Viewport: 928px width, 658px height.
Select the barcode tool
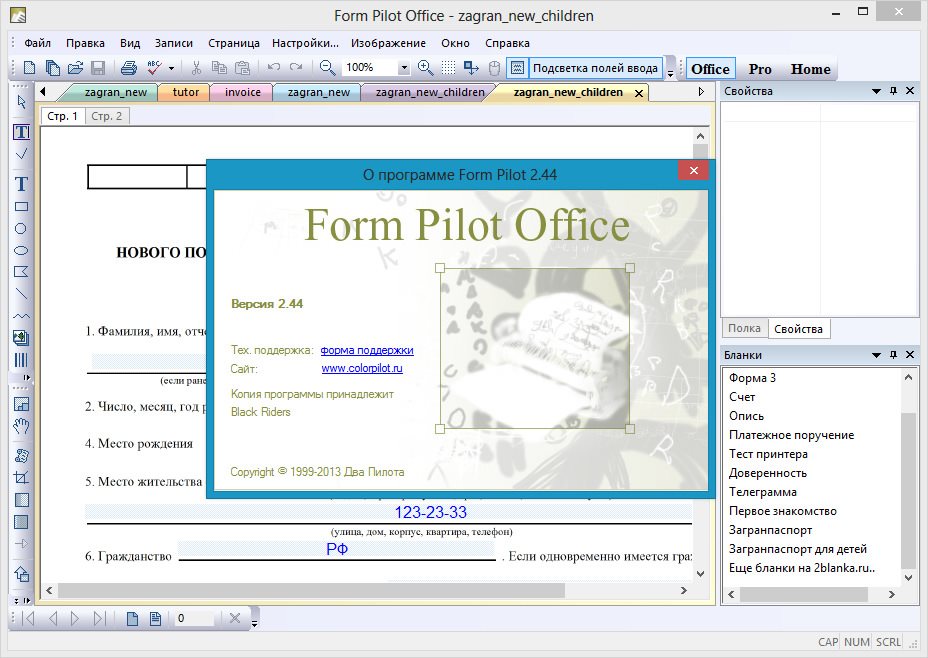21,359
